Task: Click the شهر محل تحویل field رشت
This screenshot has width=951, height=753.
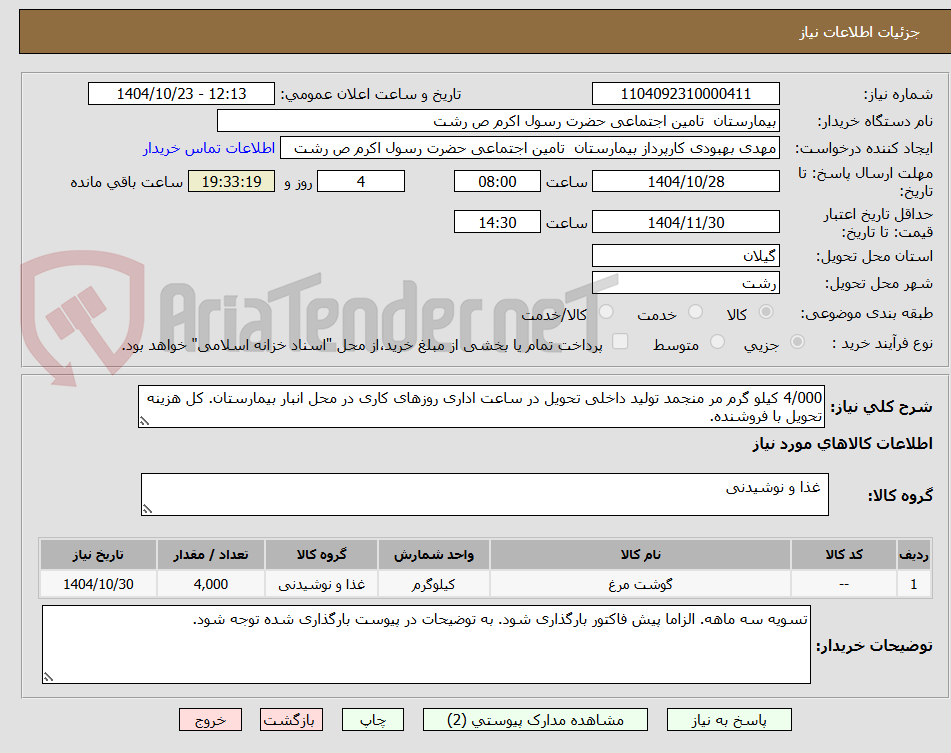Action: point(685,283)
